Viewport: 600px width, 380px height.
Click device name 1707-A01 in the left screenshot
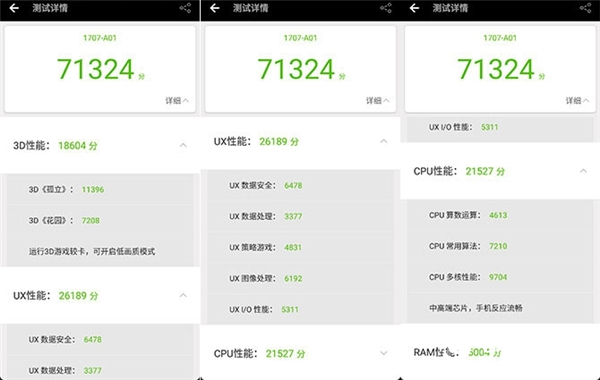[100, 38]
